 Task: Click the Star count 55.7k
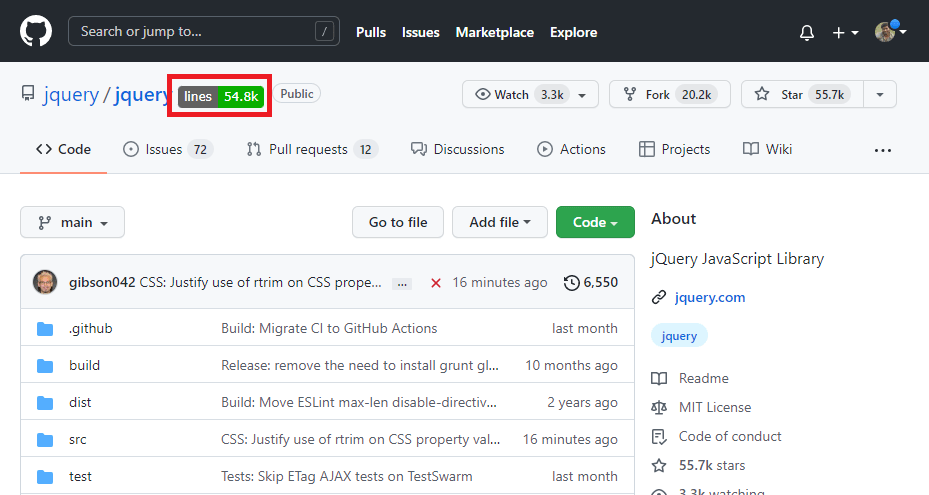pyautogui.click(x=829, y=94)
